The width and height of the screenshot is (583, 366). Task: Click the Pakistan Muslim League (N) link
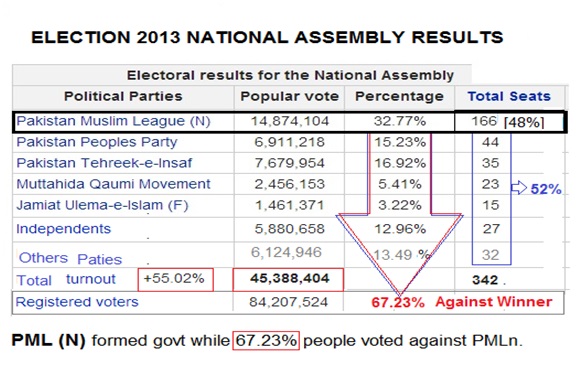pyautogui.click(x=113, y=121)
